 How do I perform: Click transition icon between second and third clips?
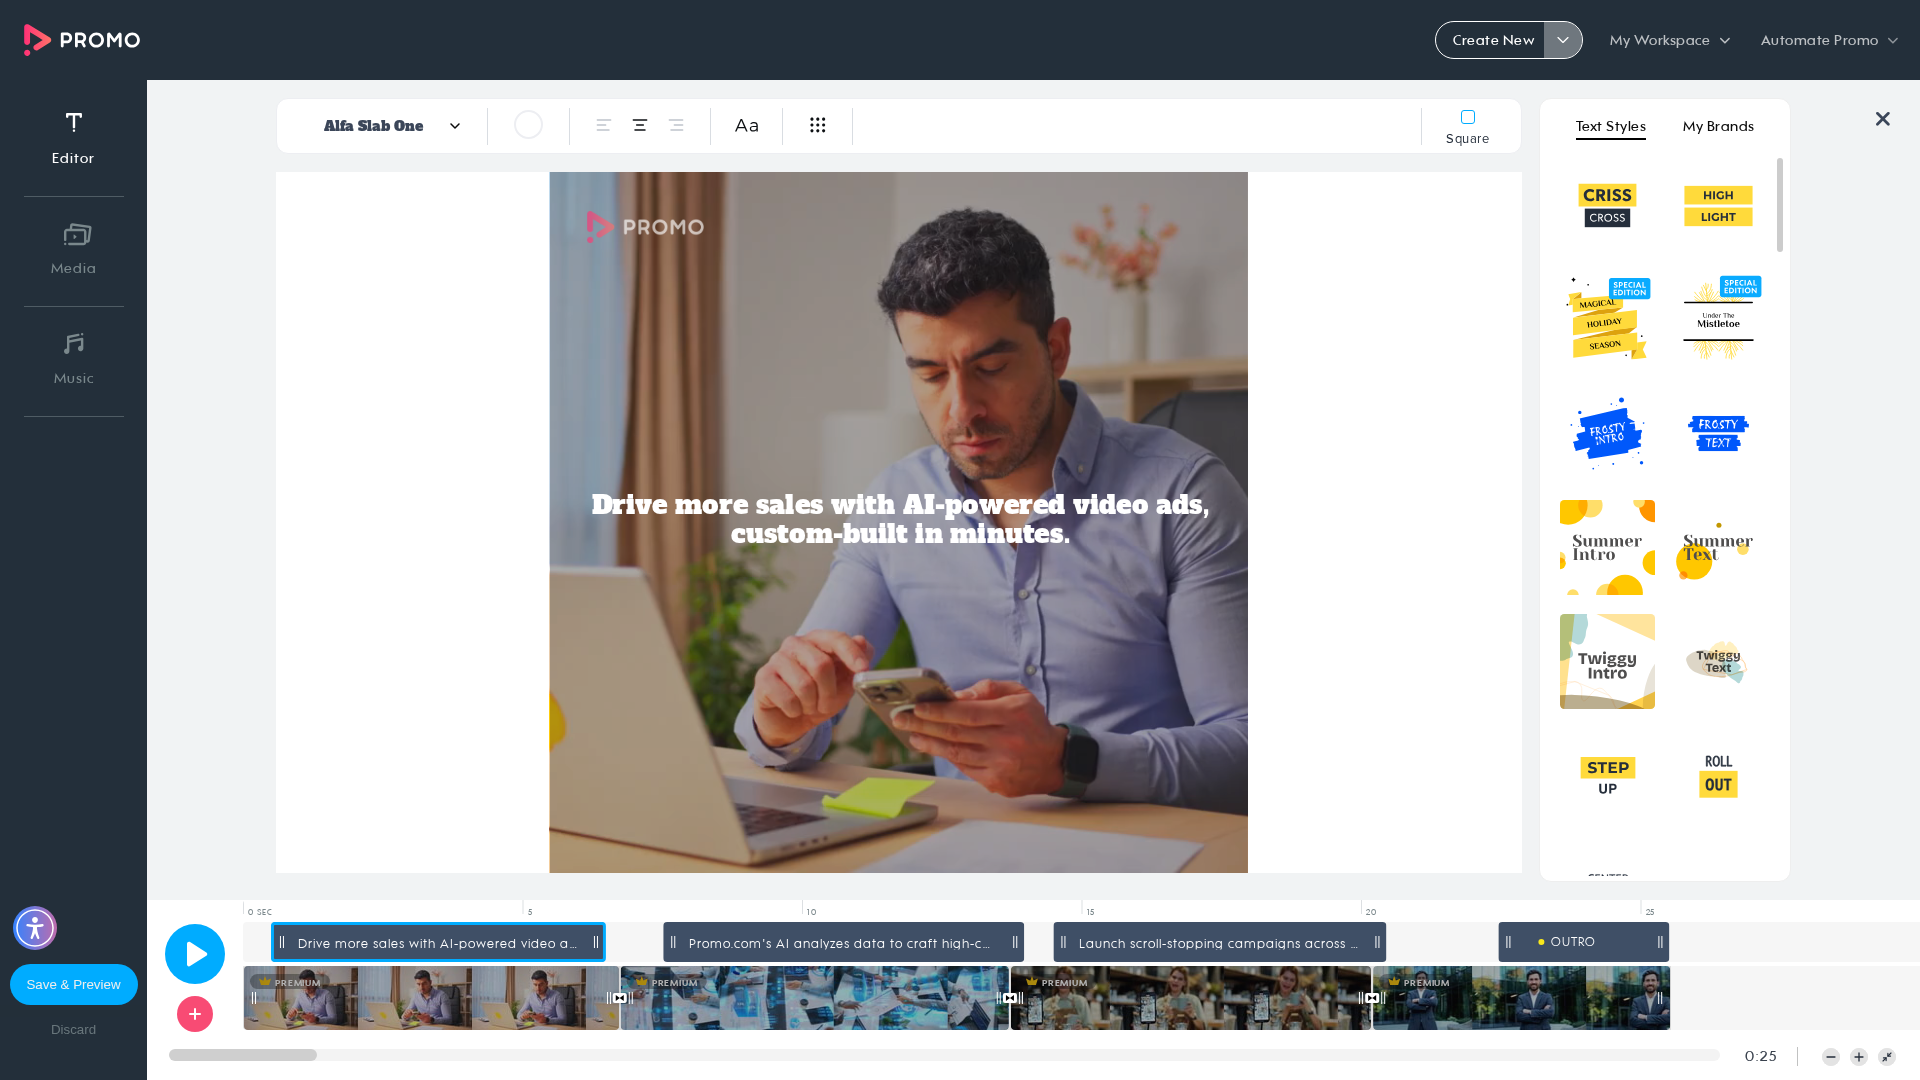click(1010, 998)
